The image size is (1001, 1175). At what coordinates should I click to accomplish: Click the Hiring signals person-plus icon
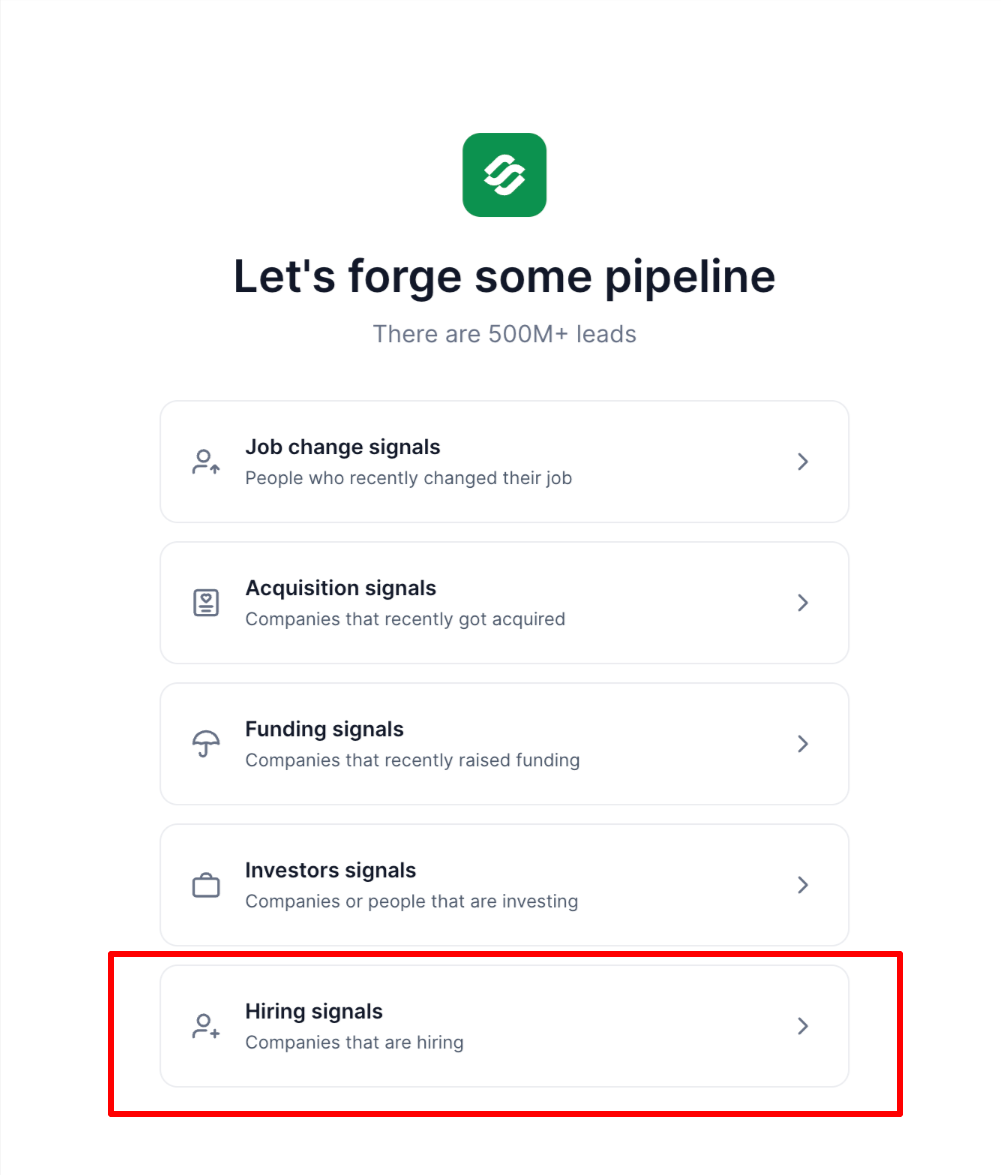[206, 1026]
